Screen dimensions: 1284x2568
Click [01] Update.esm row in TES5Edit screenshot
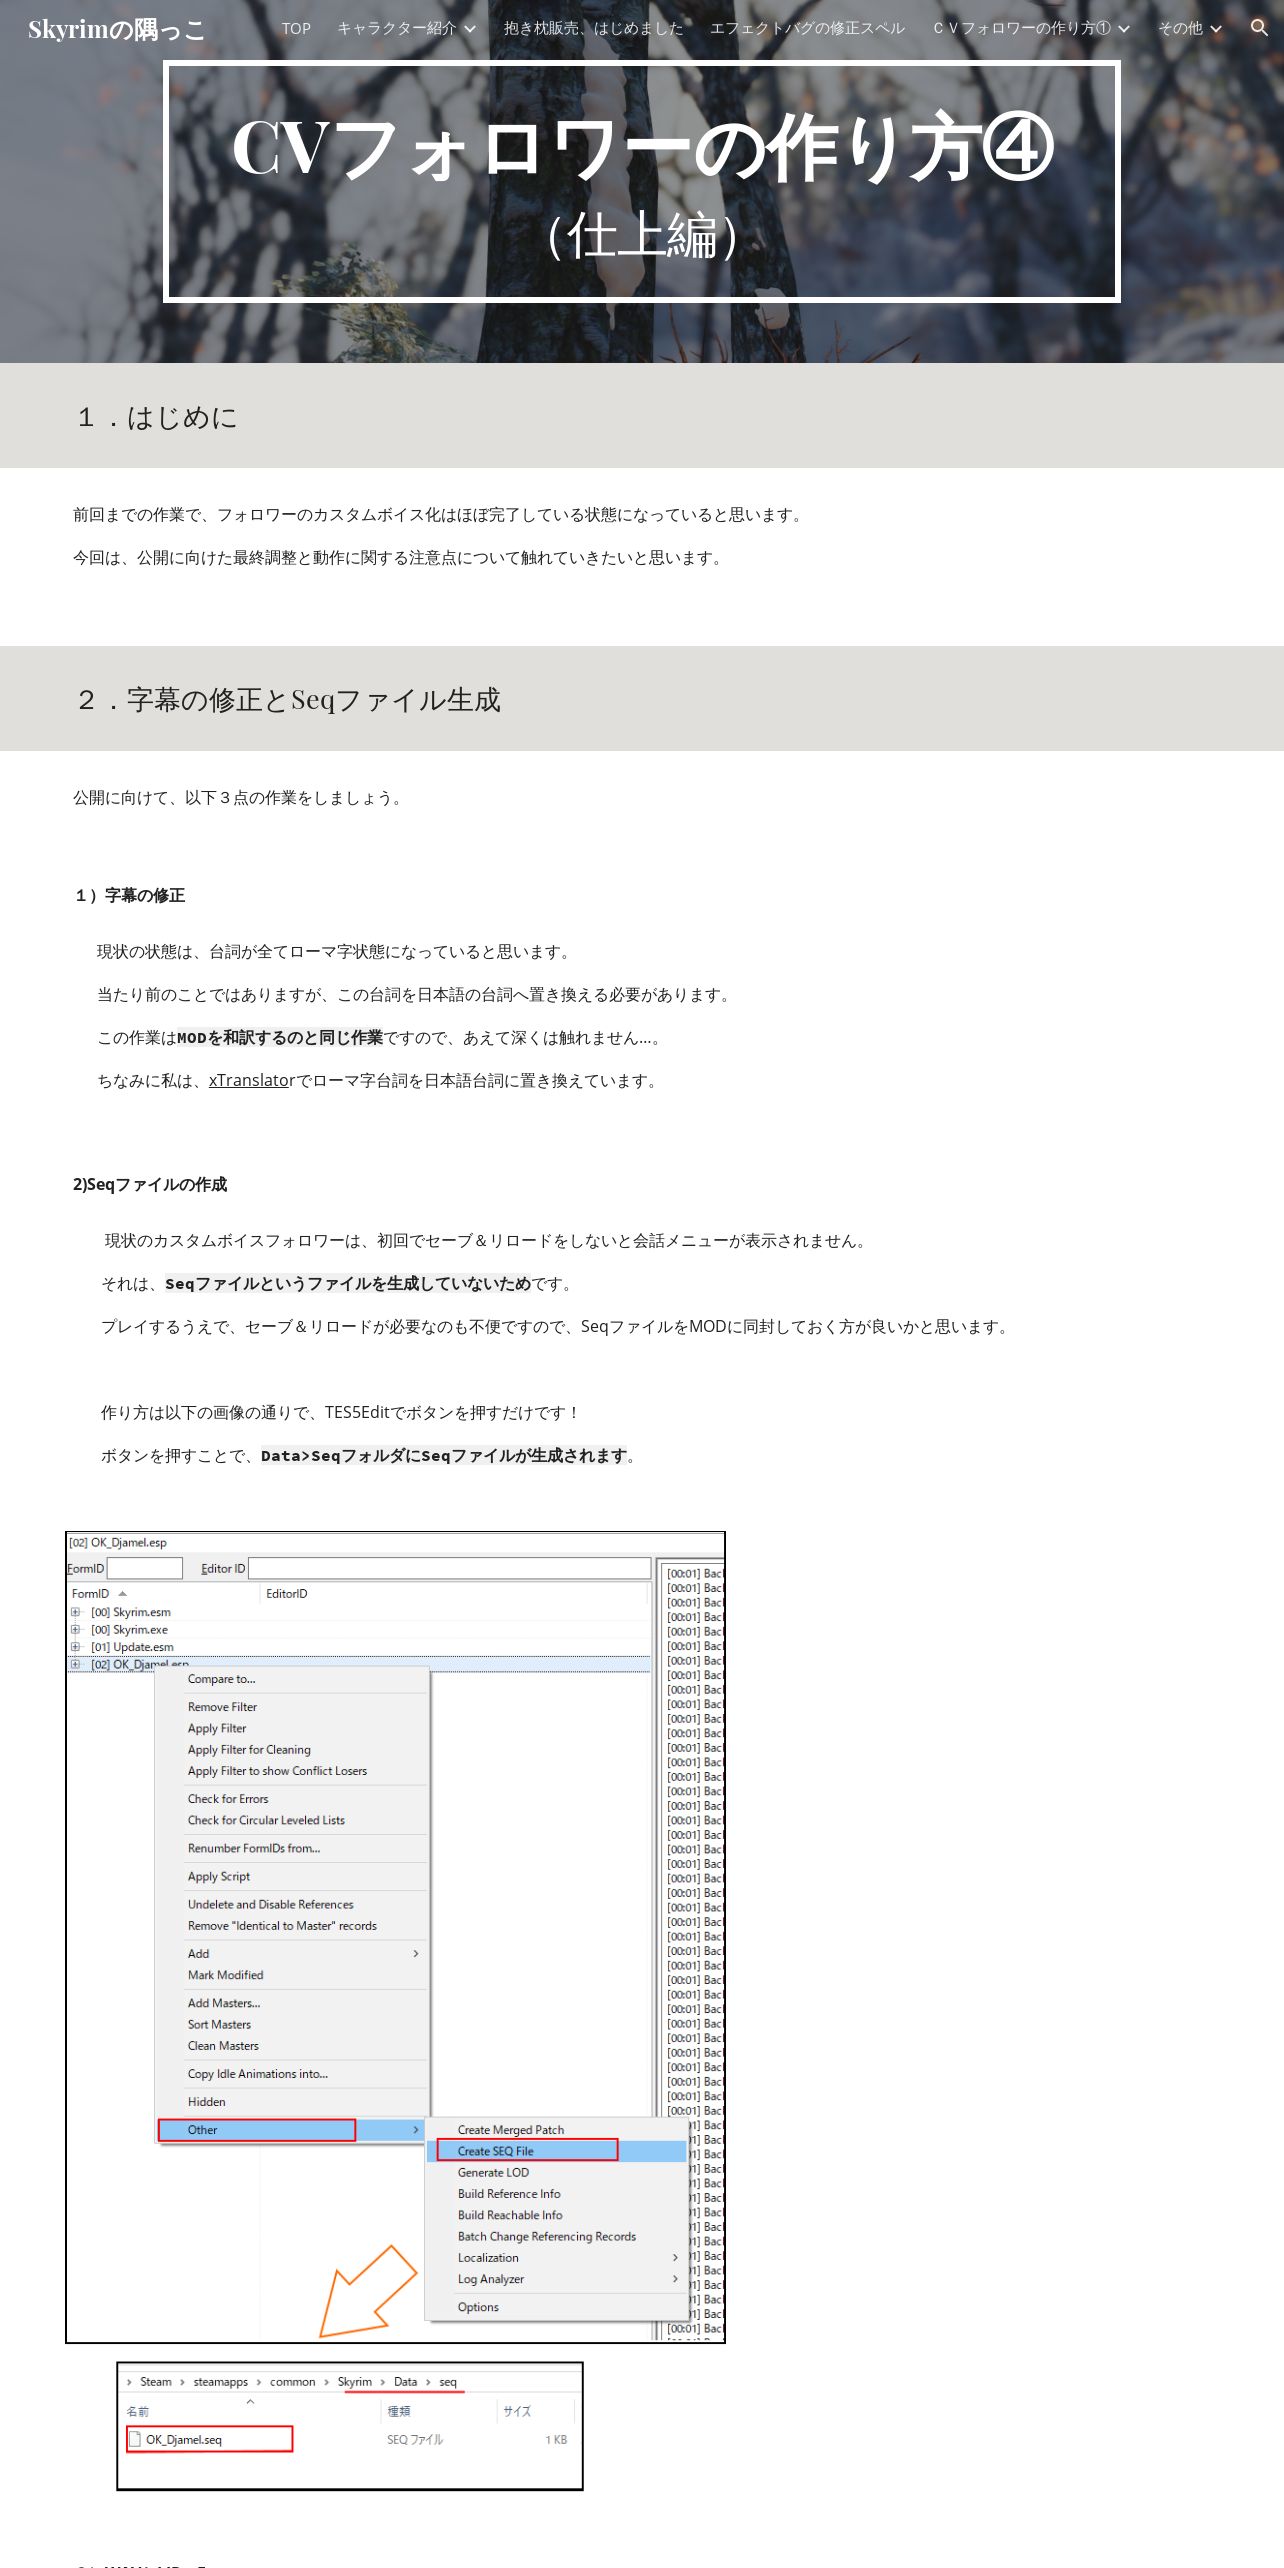132,1646
